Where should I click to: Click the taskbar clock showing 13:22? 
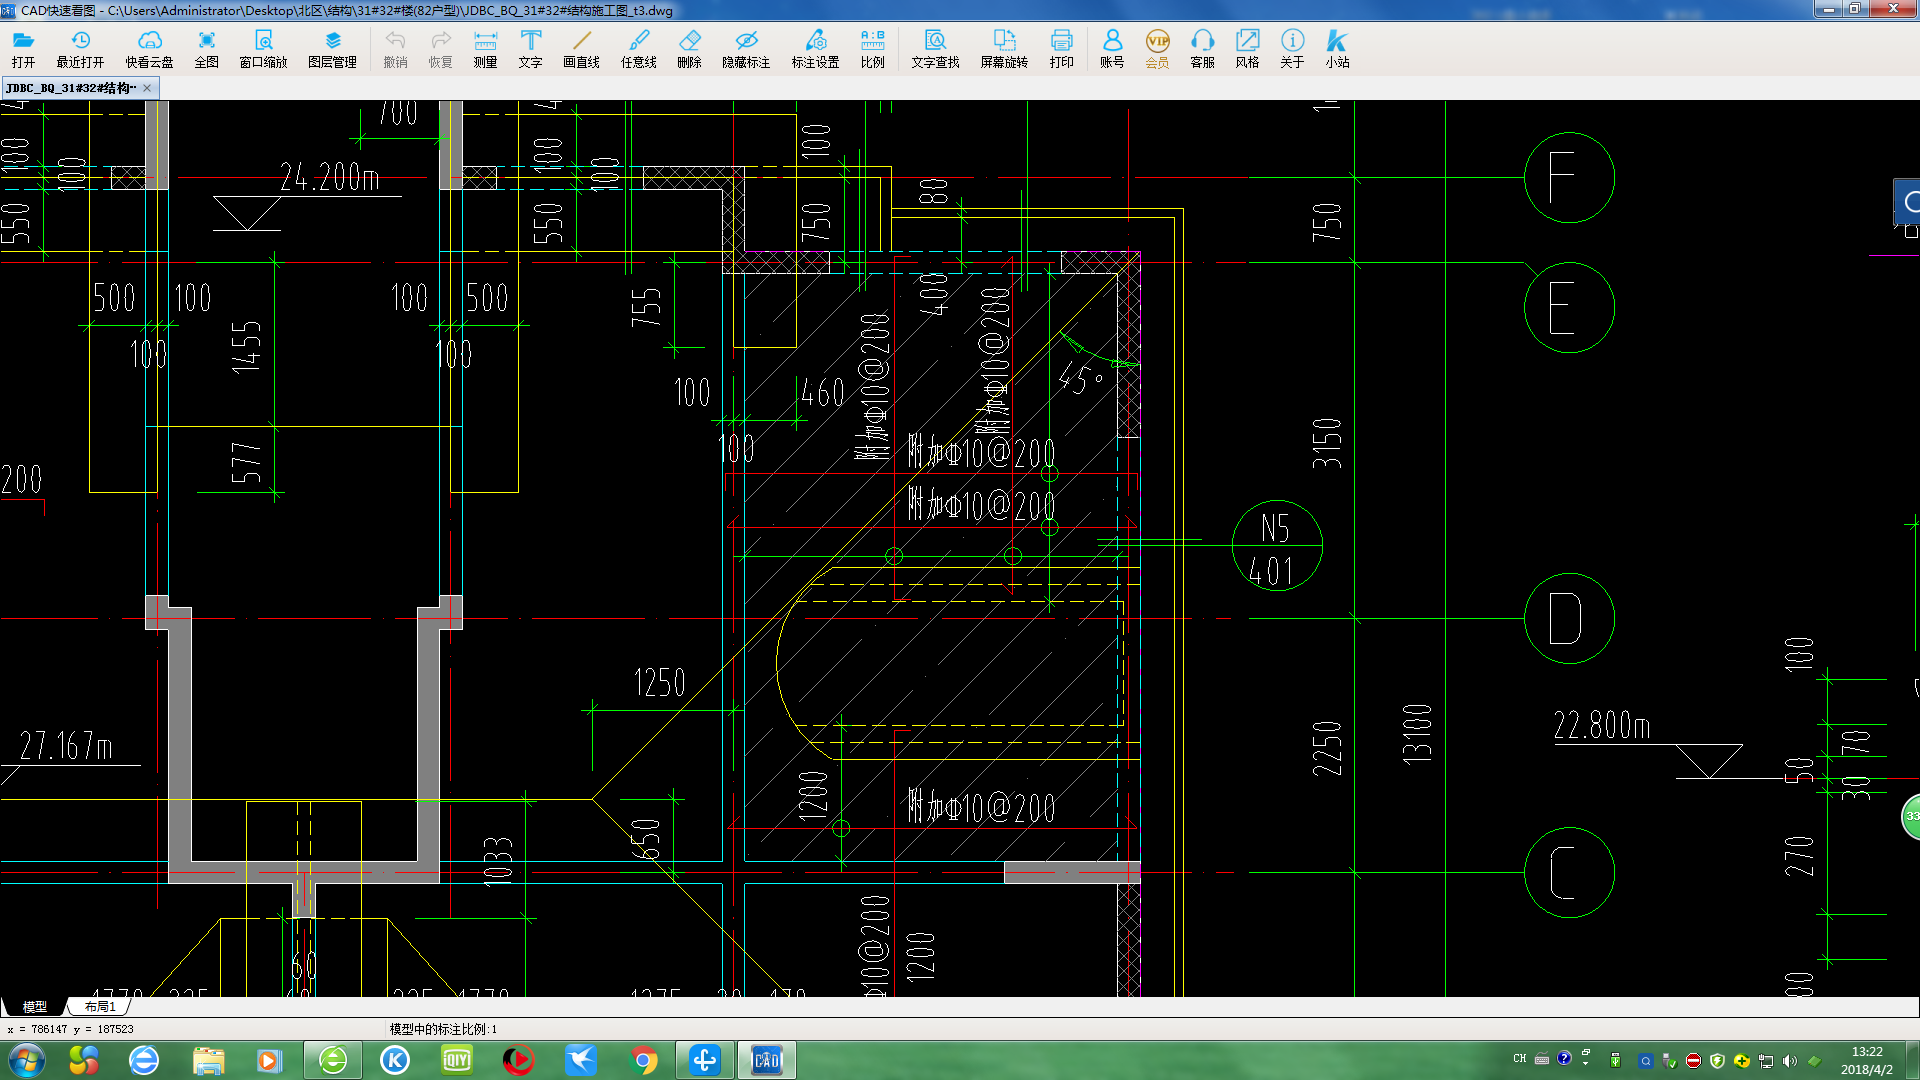click(1867, 1060)
